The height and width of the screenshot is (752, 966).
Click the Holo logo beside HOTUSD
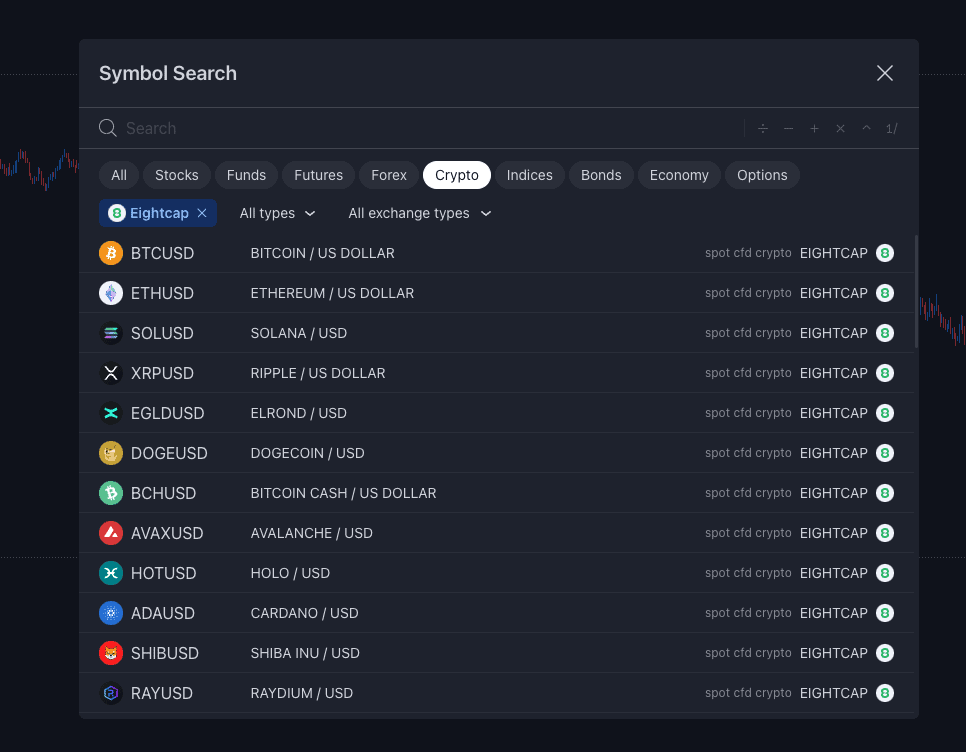pyautogui.click(x=111, y=573)
